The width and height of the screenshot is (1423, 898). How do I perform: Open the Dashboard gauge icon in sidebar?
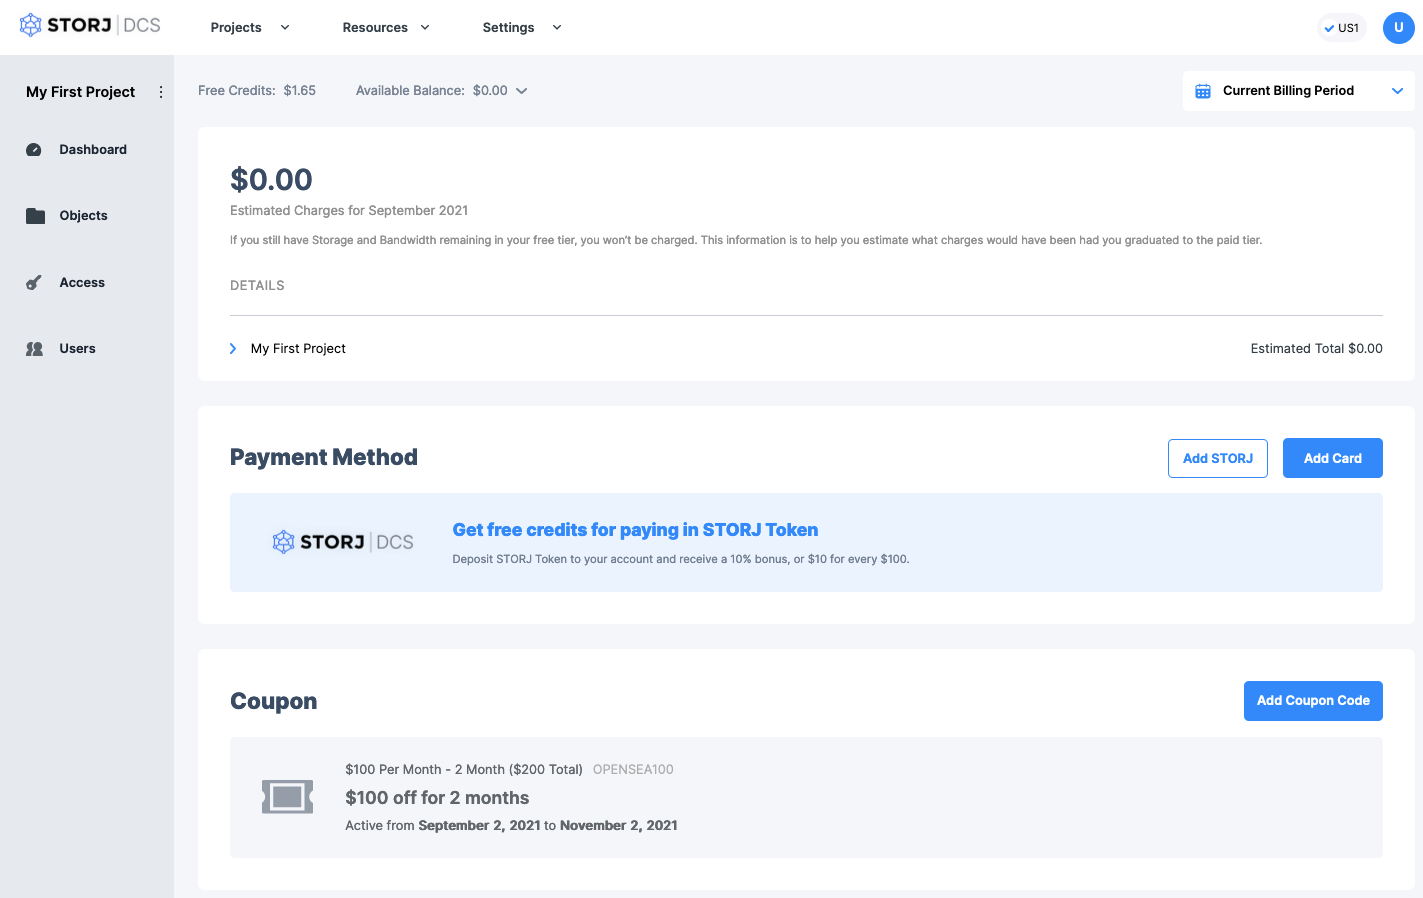[34, 150]
